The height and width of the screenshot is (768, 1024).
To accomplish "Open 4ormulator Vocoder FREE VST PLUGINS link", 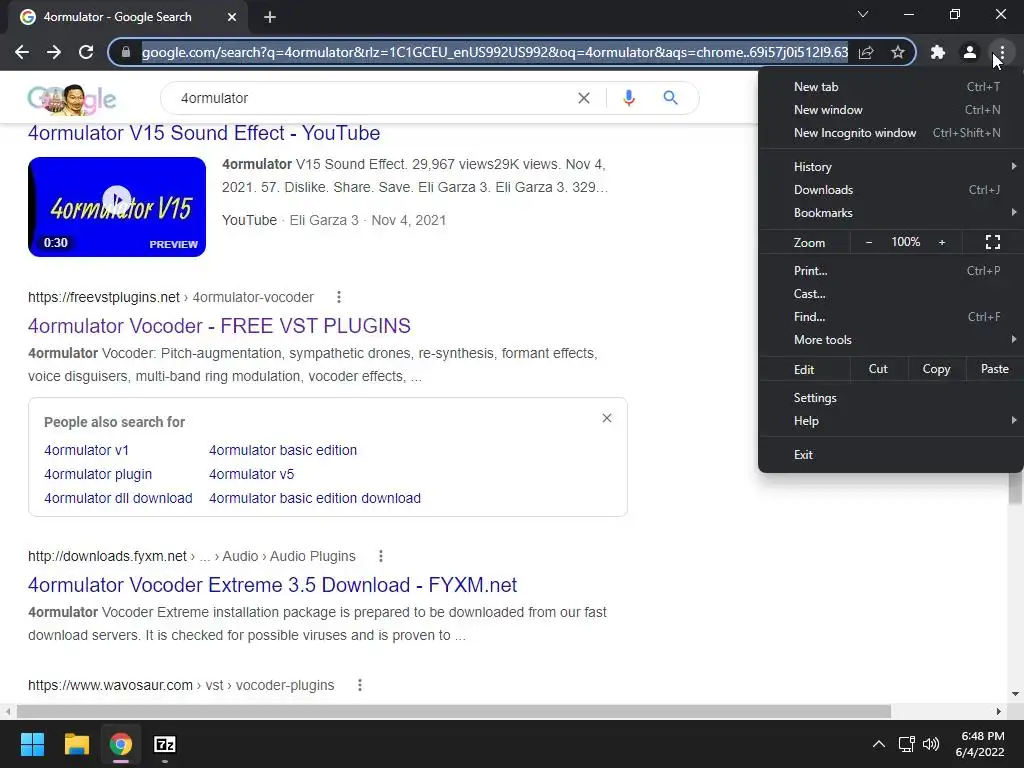I will click(x=219, y=325).
